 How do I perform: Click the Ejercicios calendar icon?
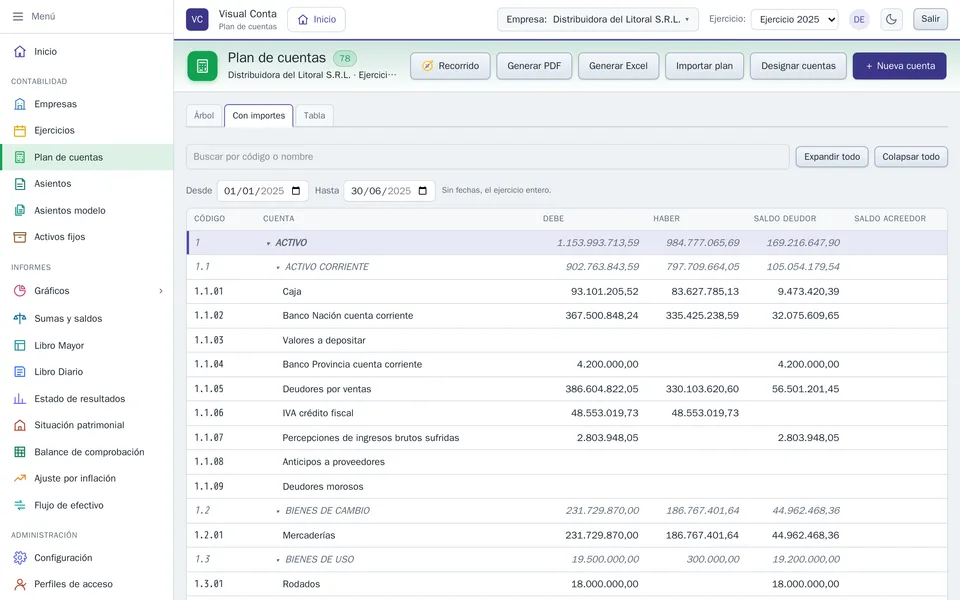pos(20,130)
